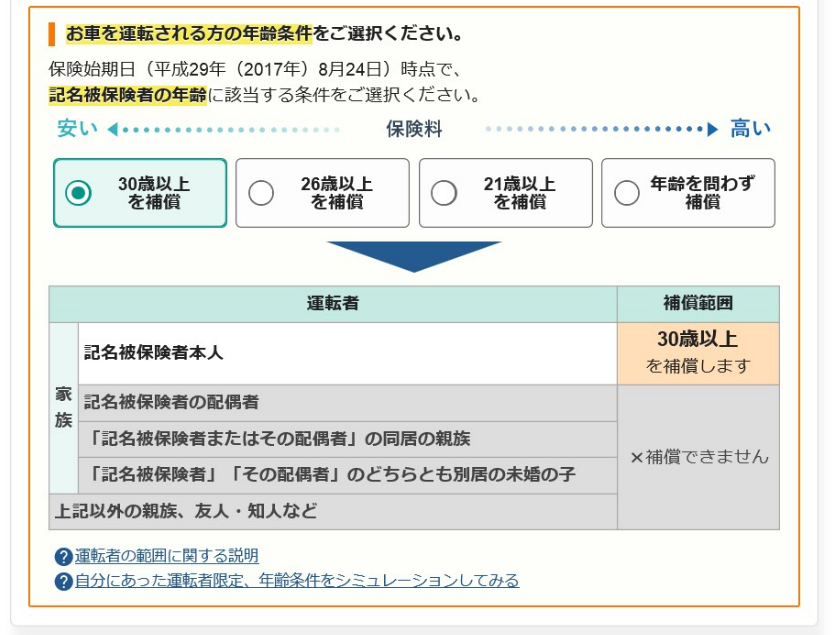Click the 30歳以上を補償します coverage cell
Viewport: 833px width, 635px height.
(x=698, y=353)
